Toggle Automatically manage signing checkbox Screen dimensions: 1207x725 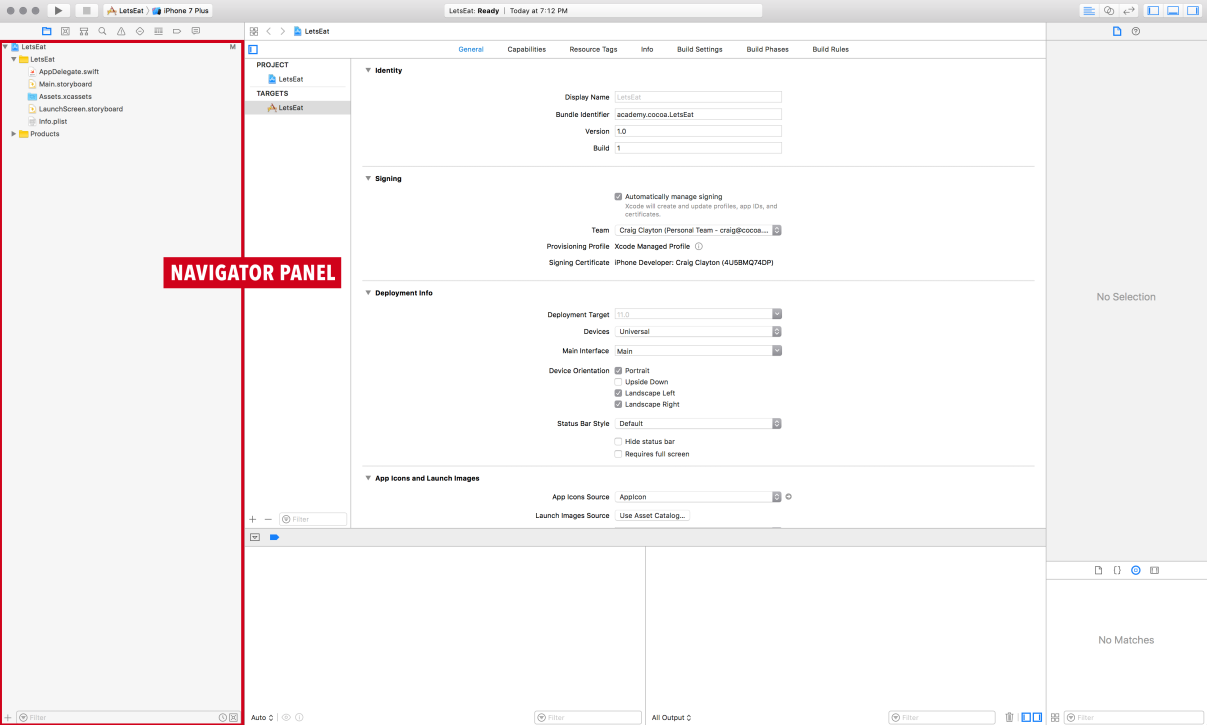(618, 197)
